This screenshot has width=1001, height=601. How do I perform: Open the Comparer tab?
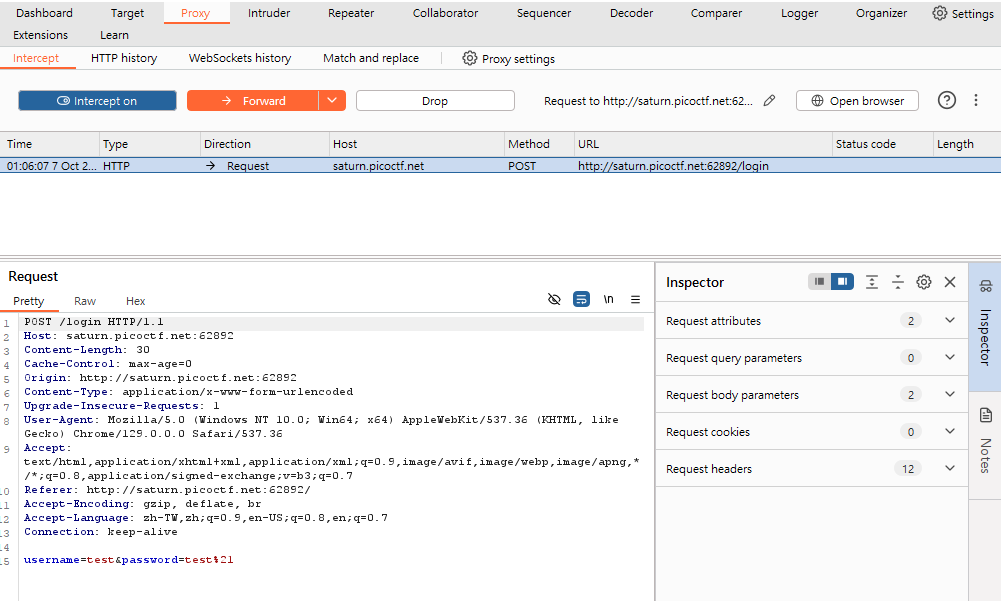coord(716,13)
